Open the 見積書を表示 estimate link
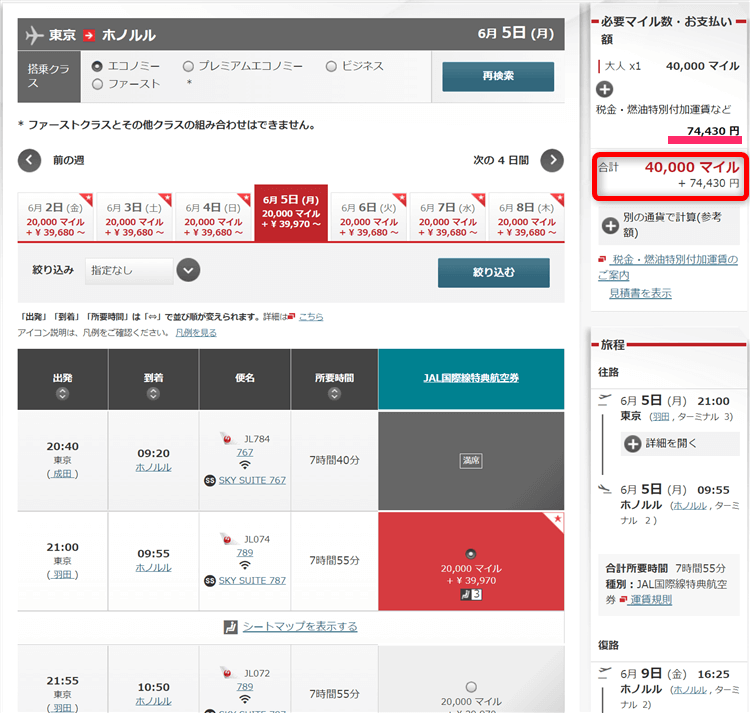The height and width of the screenshot is (713, 750). (x=640, y=293)
